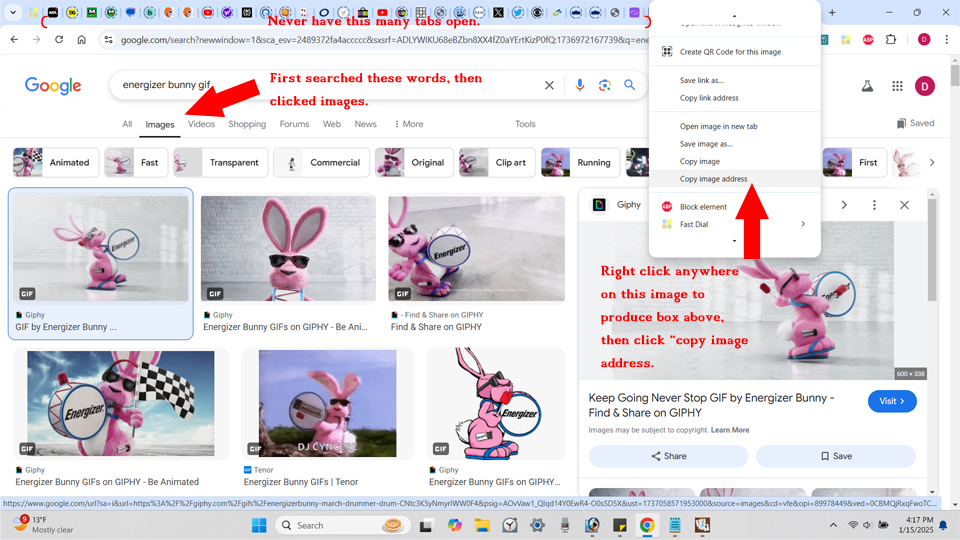
Task: Apply the Running filter chip
Action: point(580,162)
